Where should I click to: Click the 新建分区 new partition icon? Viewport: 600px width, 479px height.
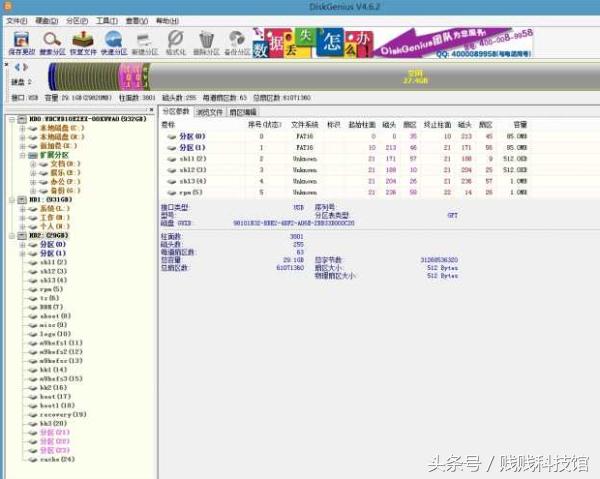point(145,43)
